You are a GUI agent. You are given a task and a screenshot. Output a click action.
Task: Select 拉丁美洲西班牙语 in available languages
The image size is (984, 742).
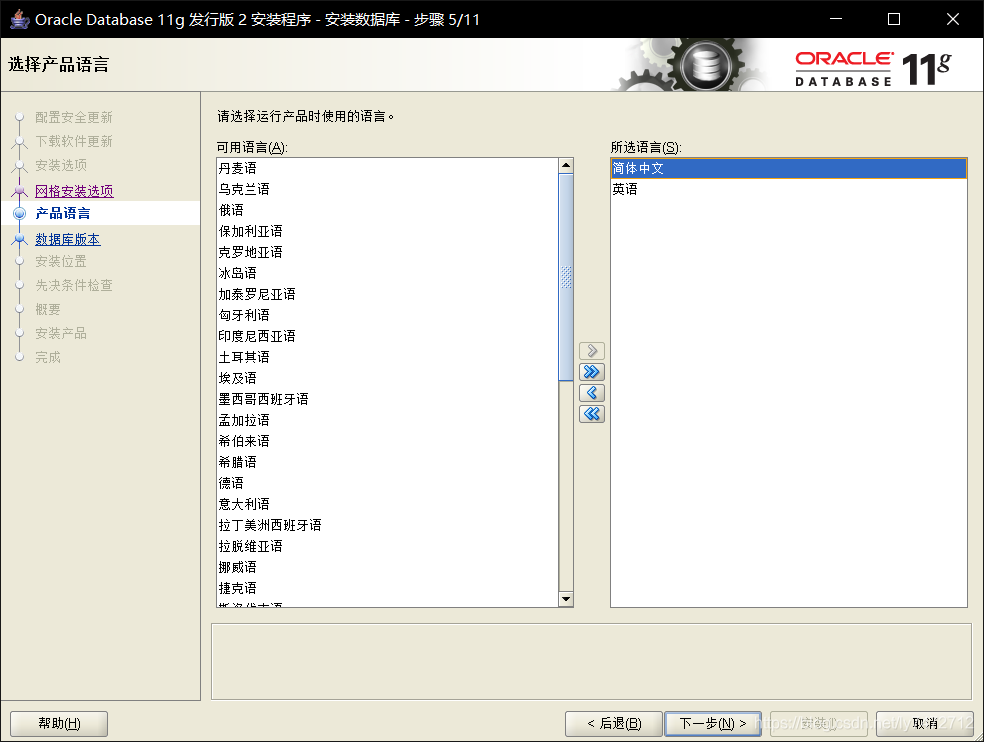tap(387, 525)
